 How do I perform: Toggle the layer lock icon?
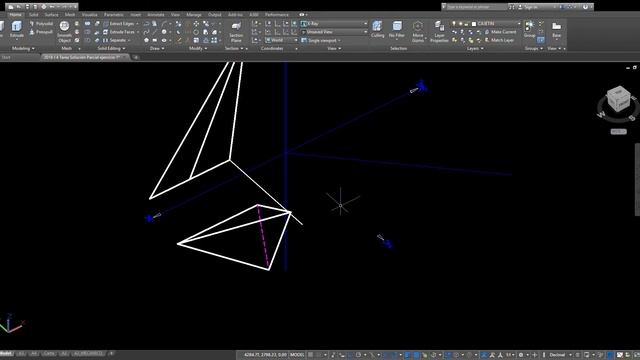coord(467,24)
